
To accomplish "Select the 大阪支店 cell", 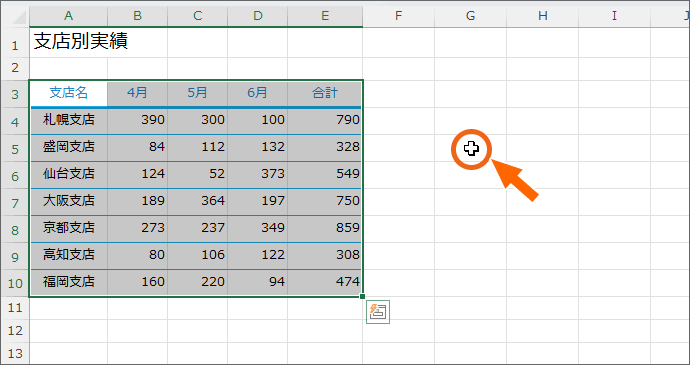I will [x=68, y=202].
